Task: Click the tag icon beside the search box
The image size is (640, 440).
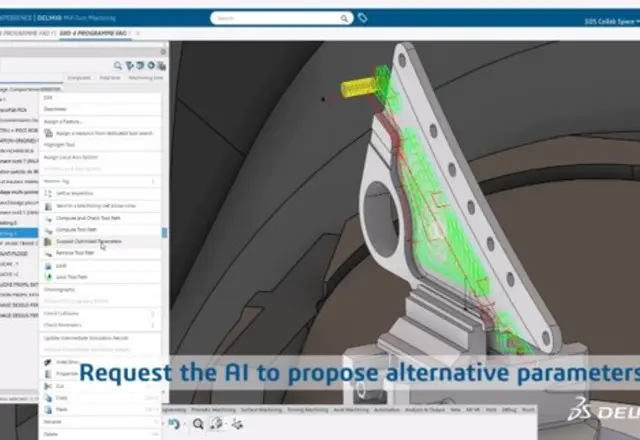Action: 362,18
